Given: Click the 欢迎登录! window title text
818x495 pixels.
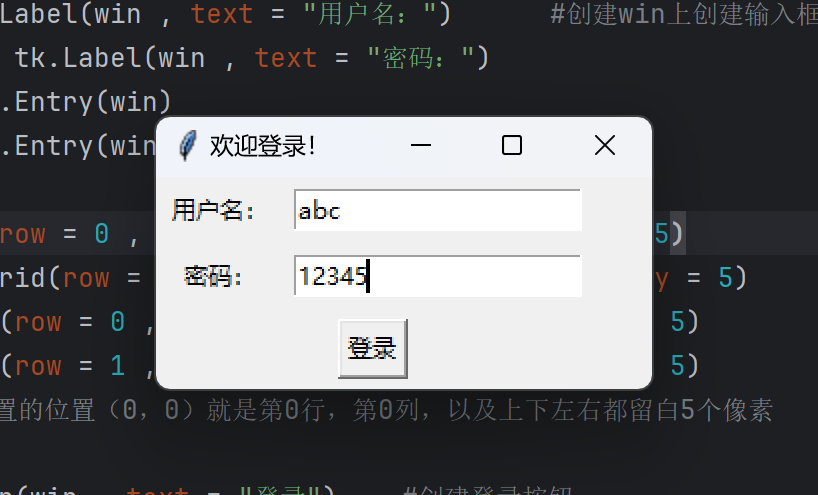Looking at the screenshot, I should [262, 146].
